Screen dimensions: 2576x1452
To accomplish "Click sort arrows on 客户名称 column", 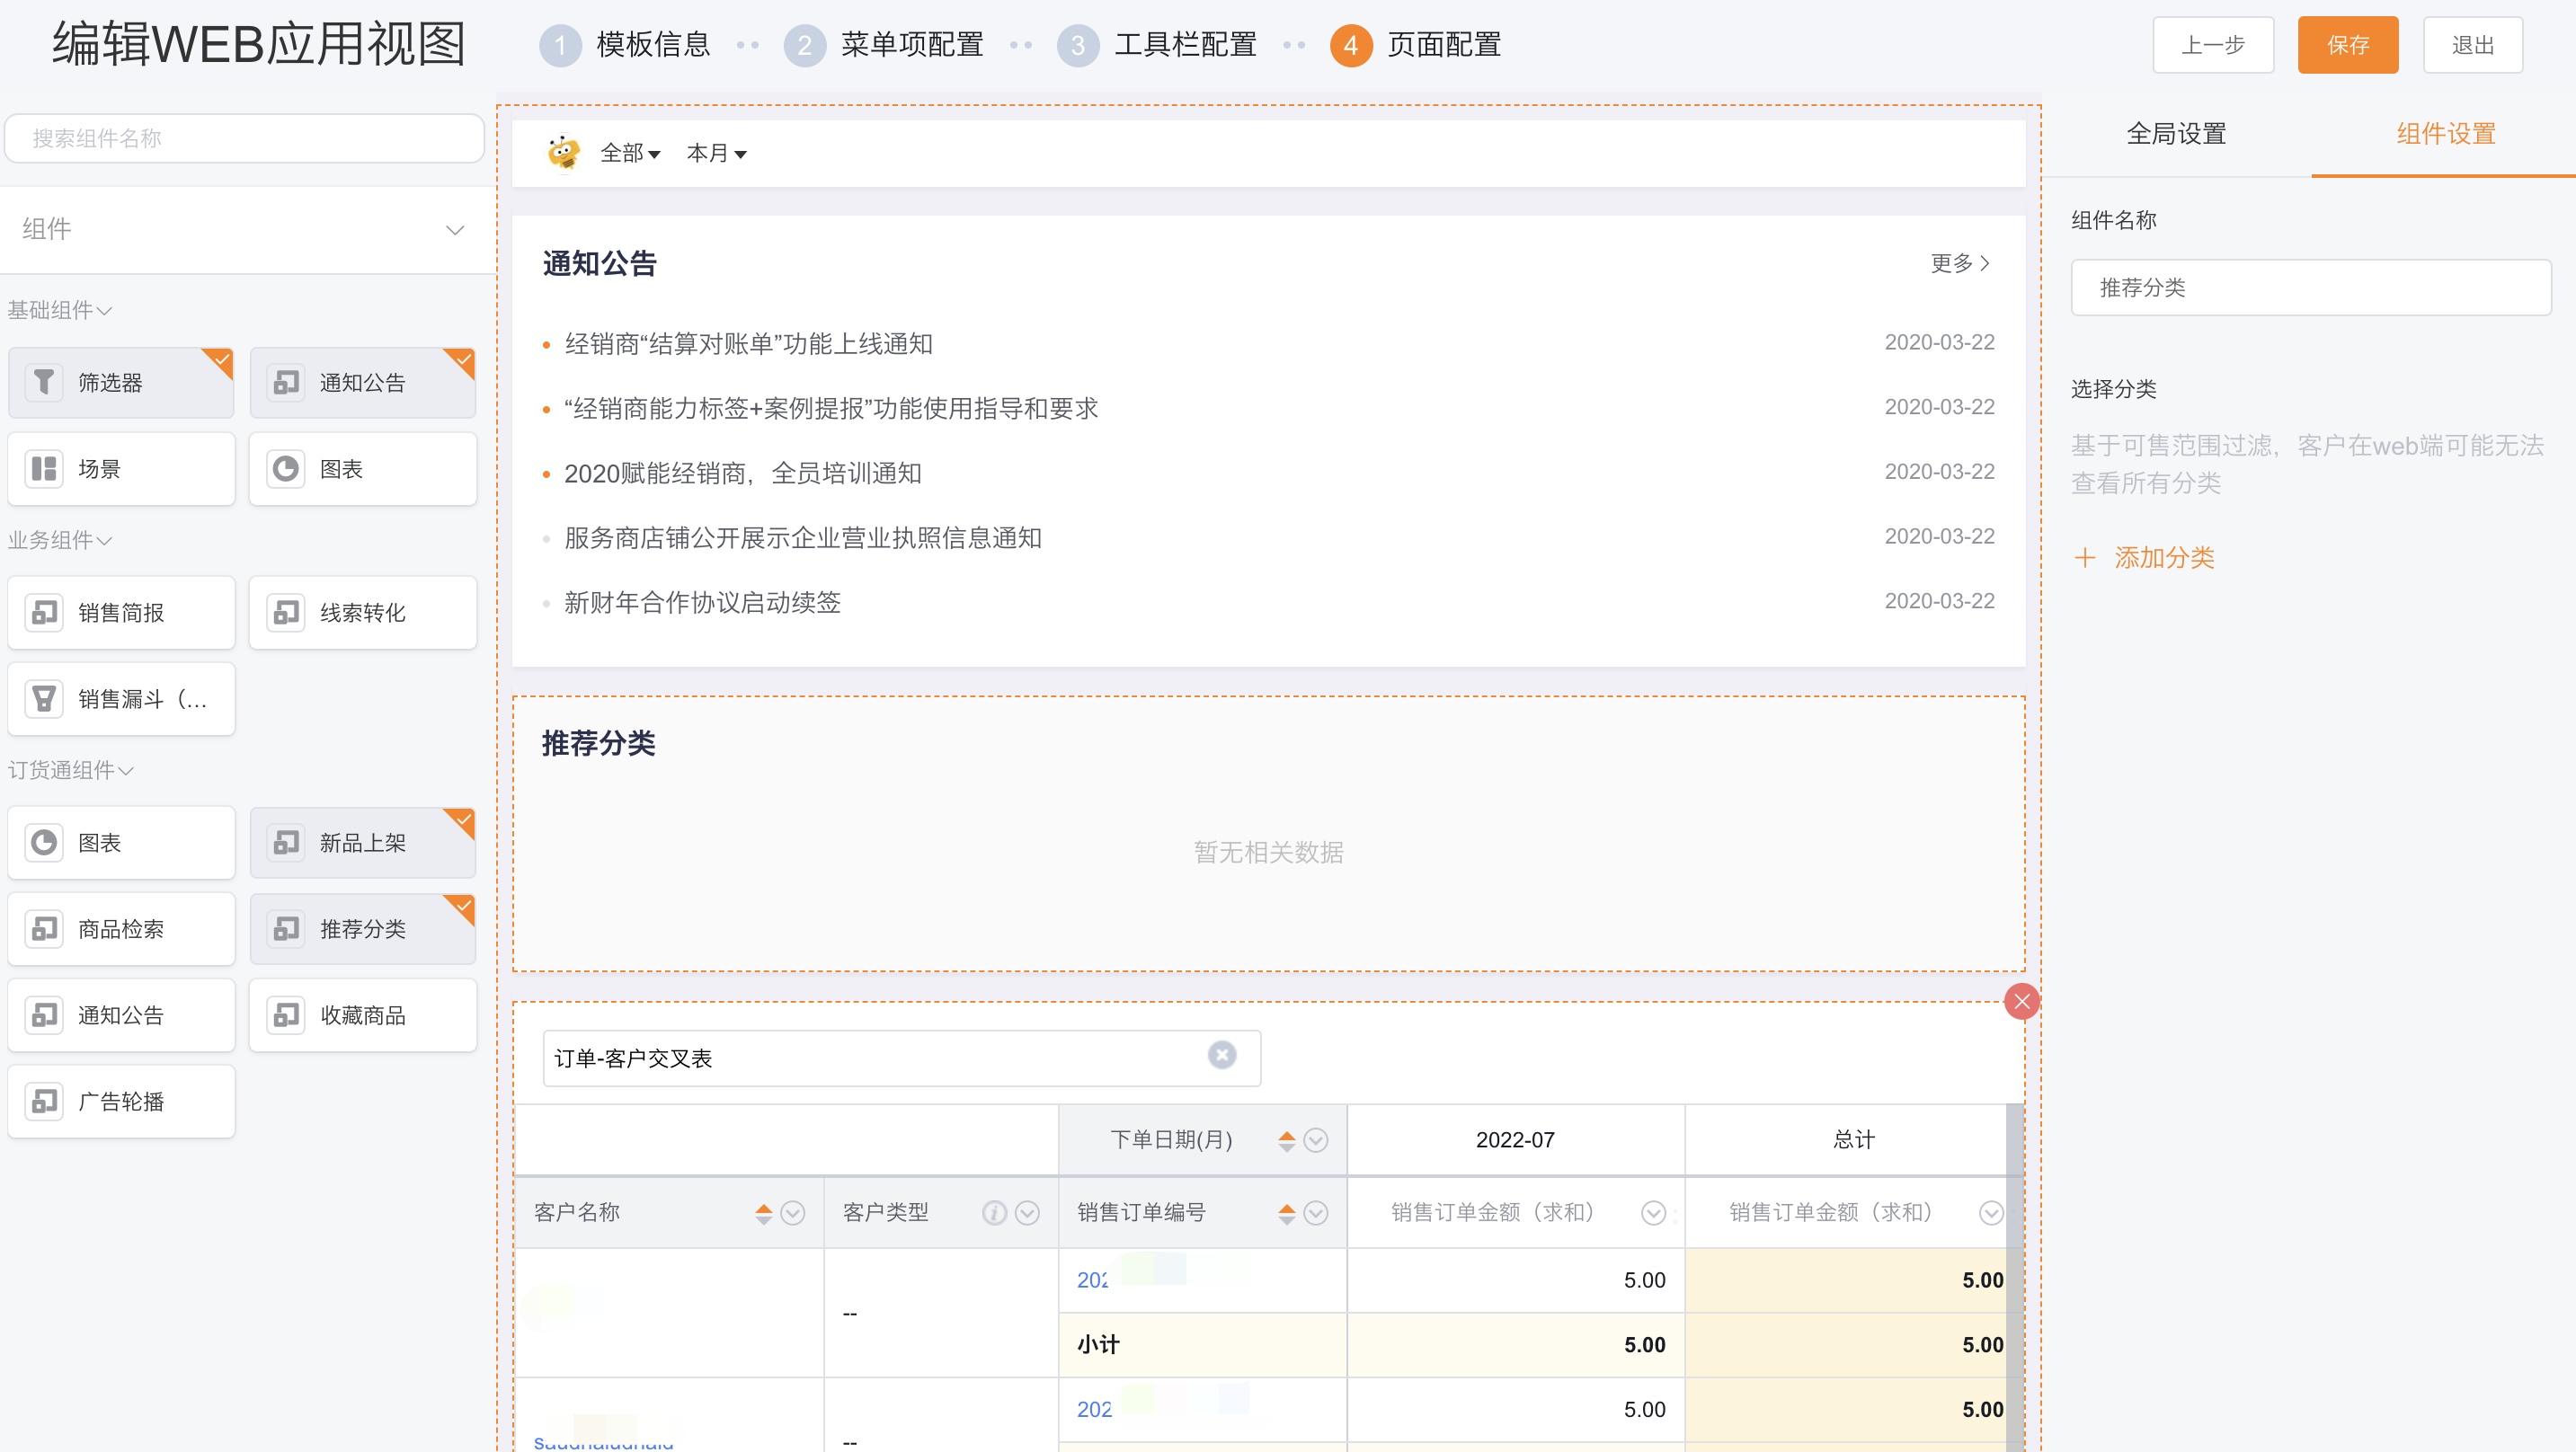I will point(763,1212).
